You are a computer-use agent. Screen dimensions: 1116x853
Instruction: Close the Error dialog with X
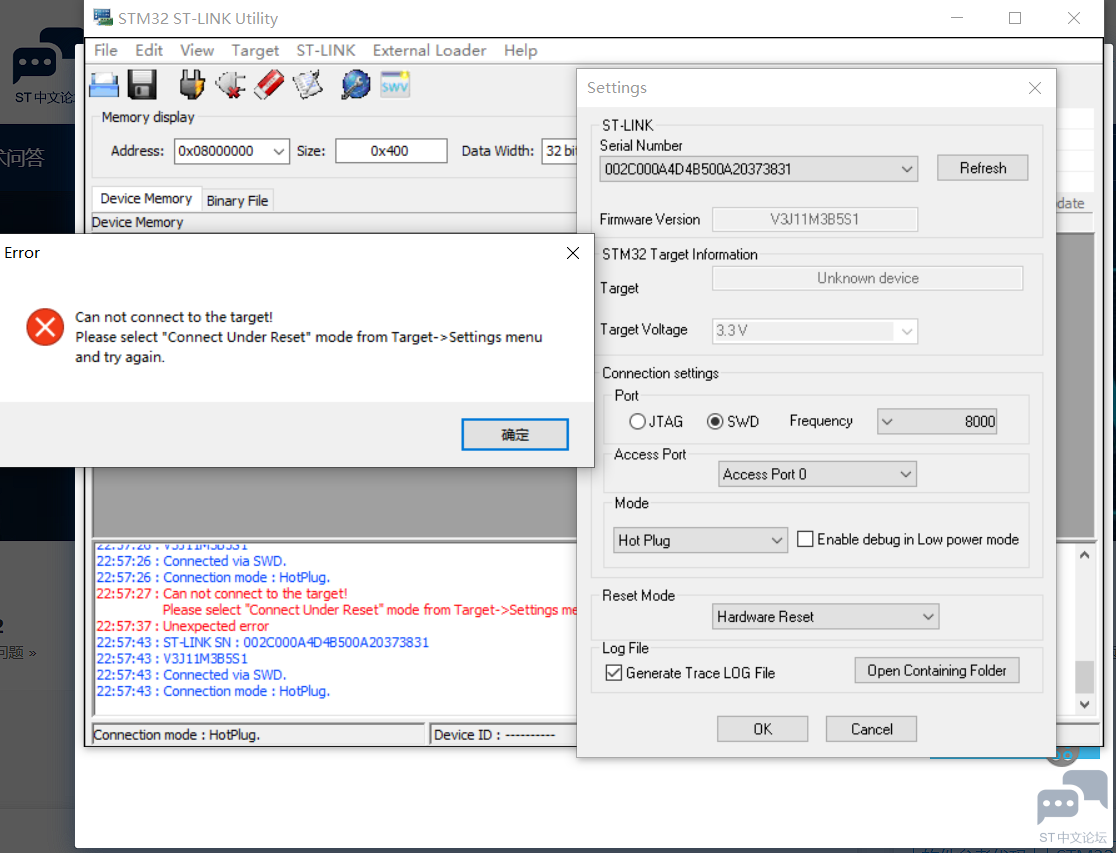pyautogui.click(x=573, y=253)
